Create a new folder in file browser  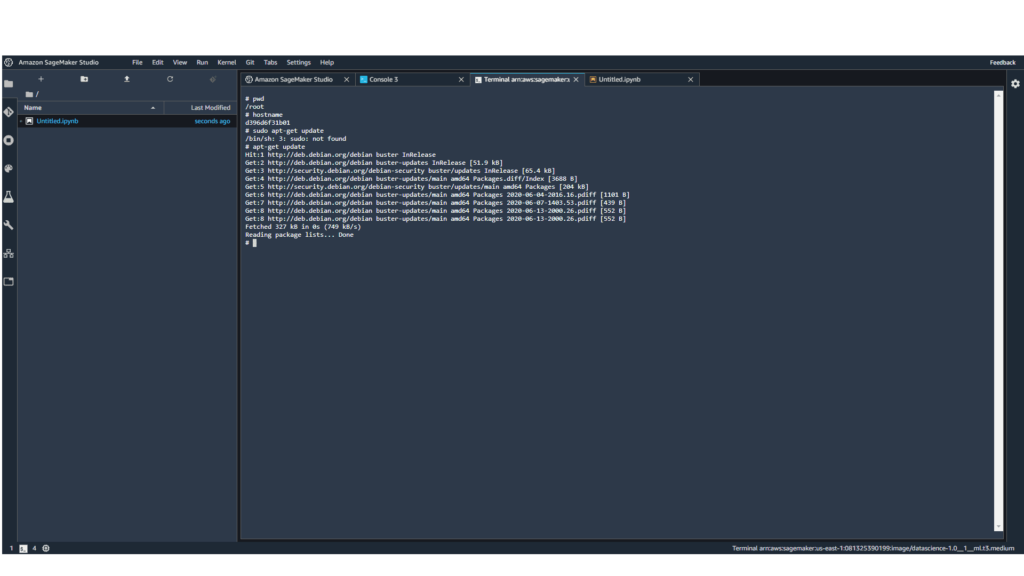tap(84, 79)
